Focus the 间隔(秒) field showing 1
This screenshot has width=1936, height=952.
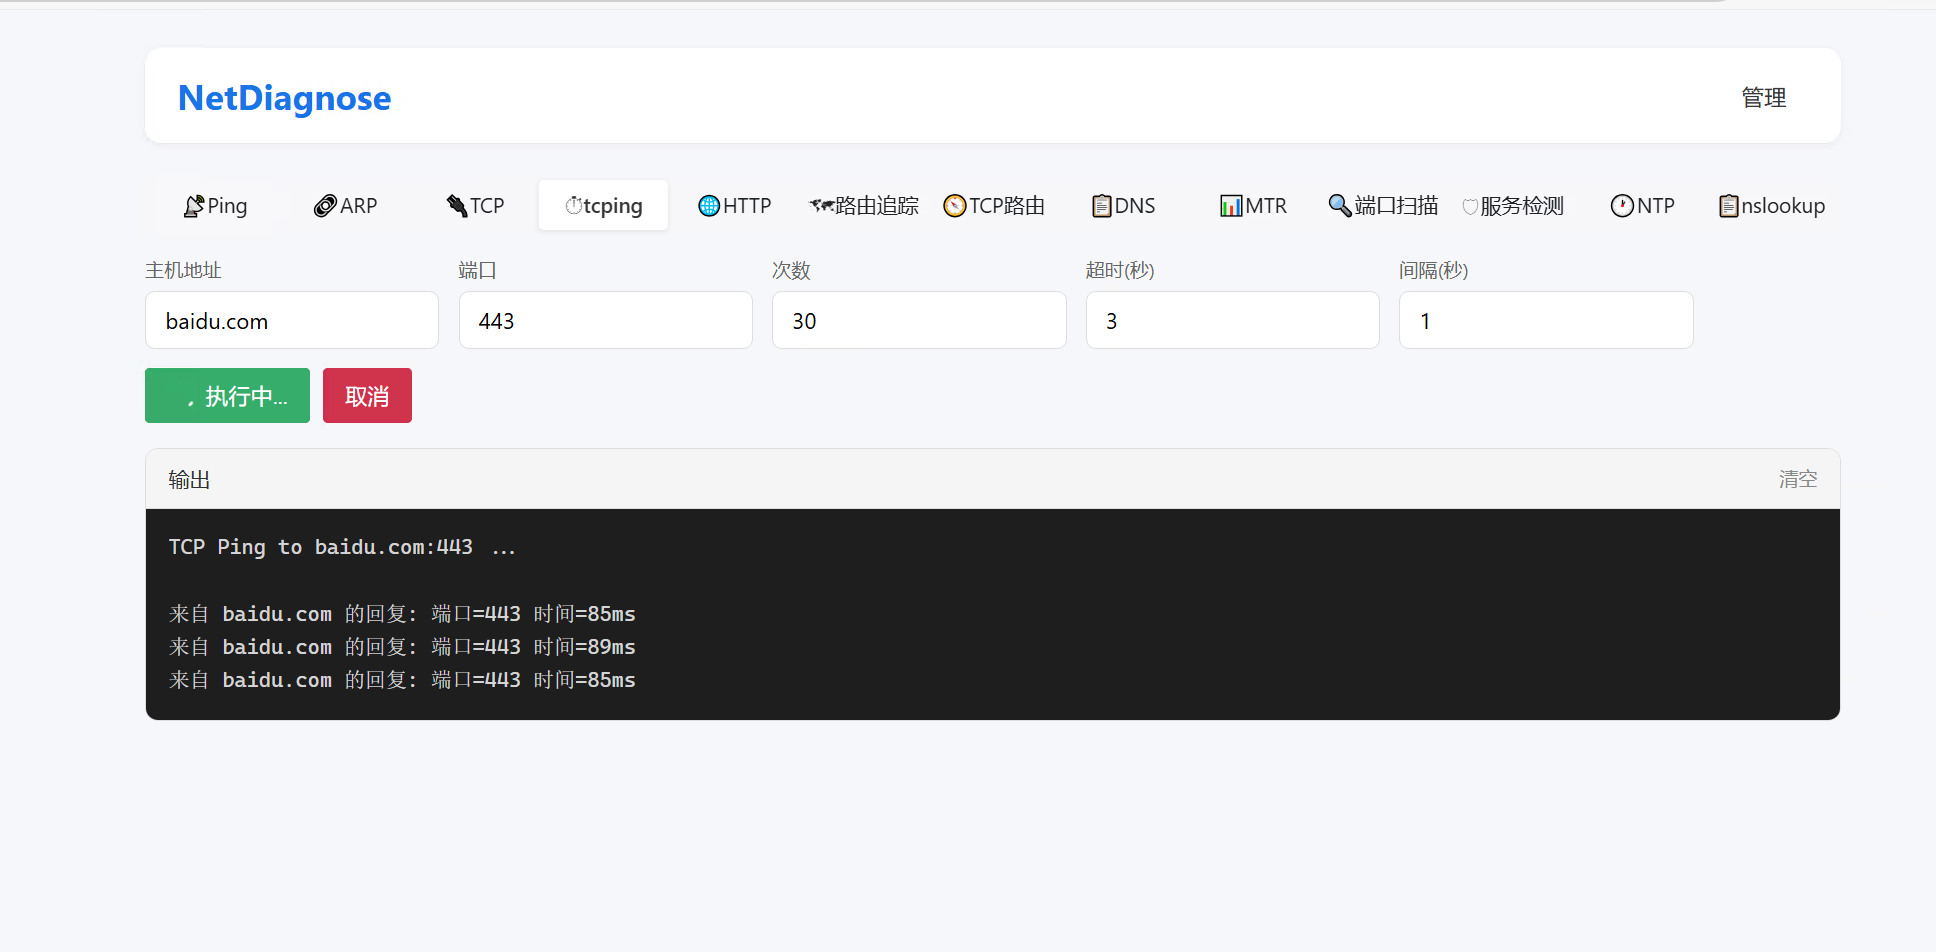(x=1546, y=320)
